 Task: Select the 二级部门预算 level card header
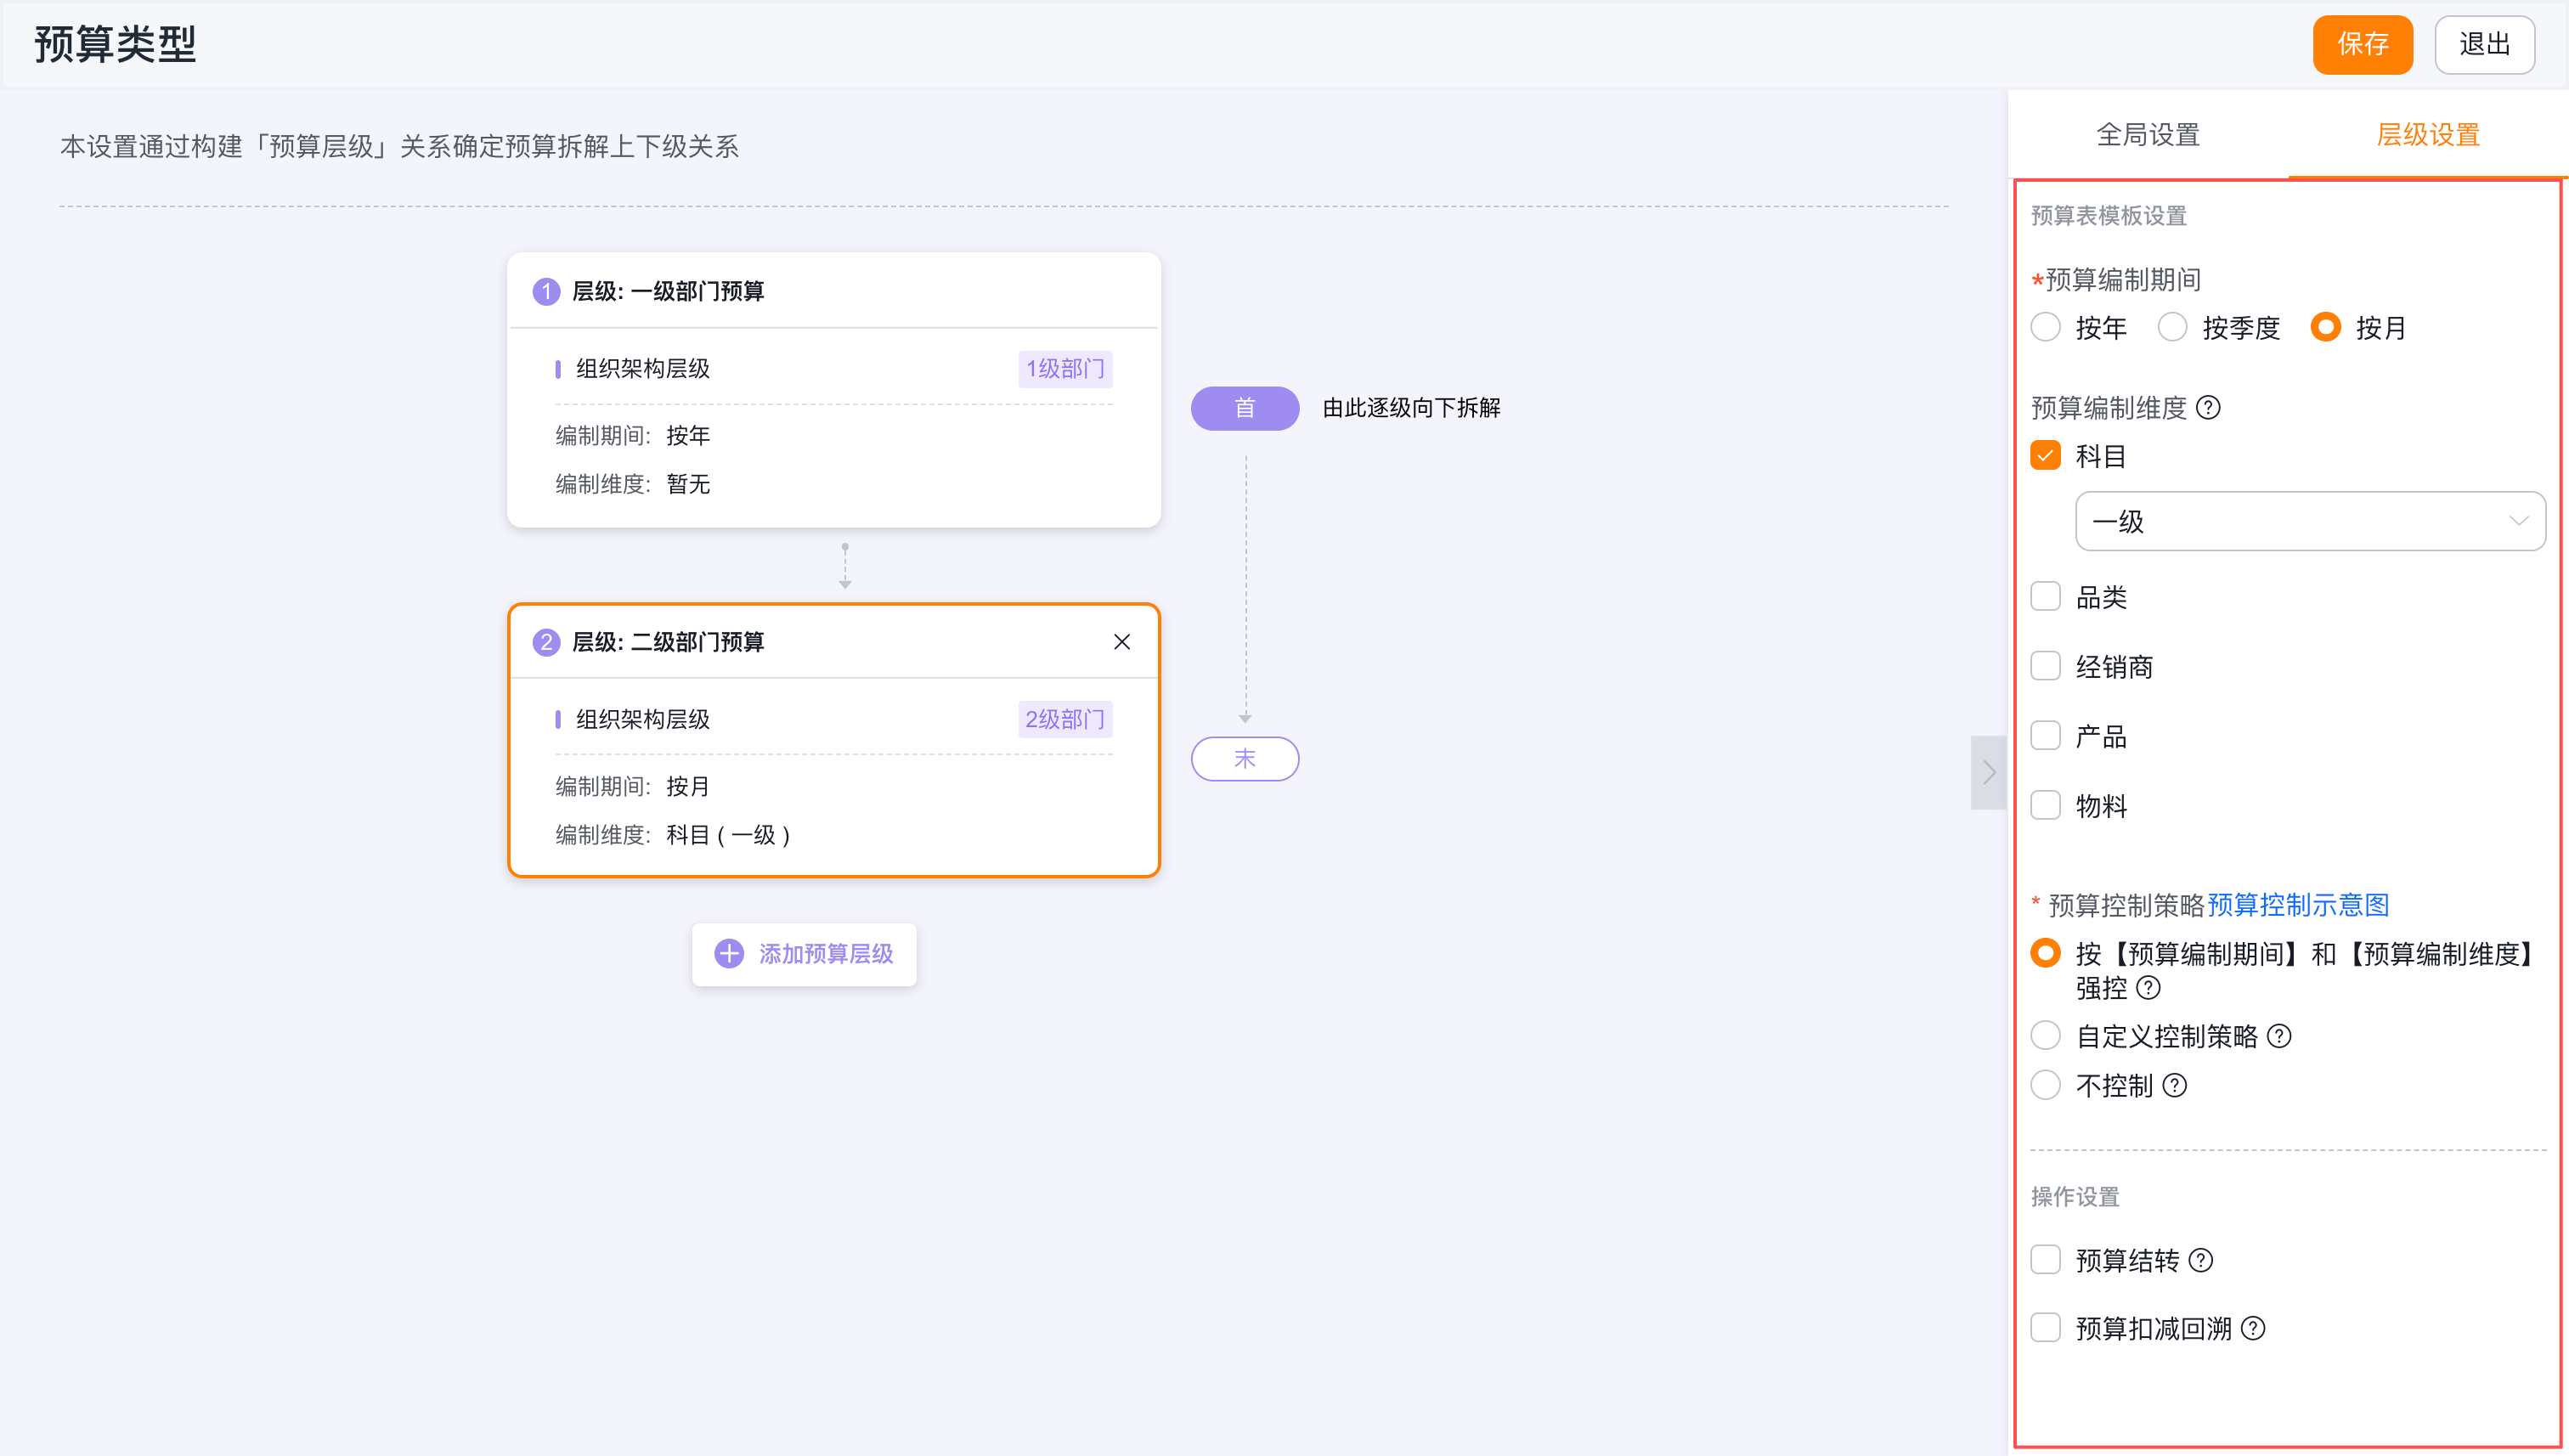click(834, 642)
